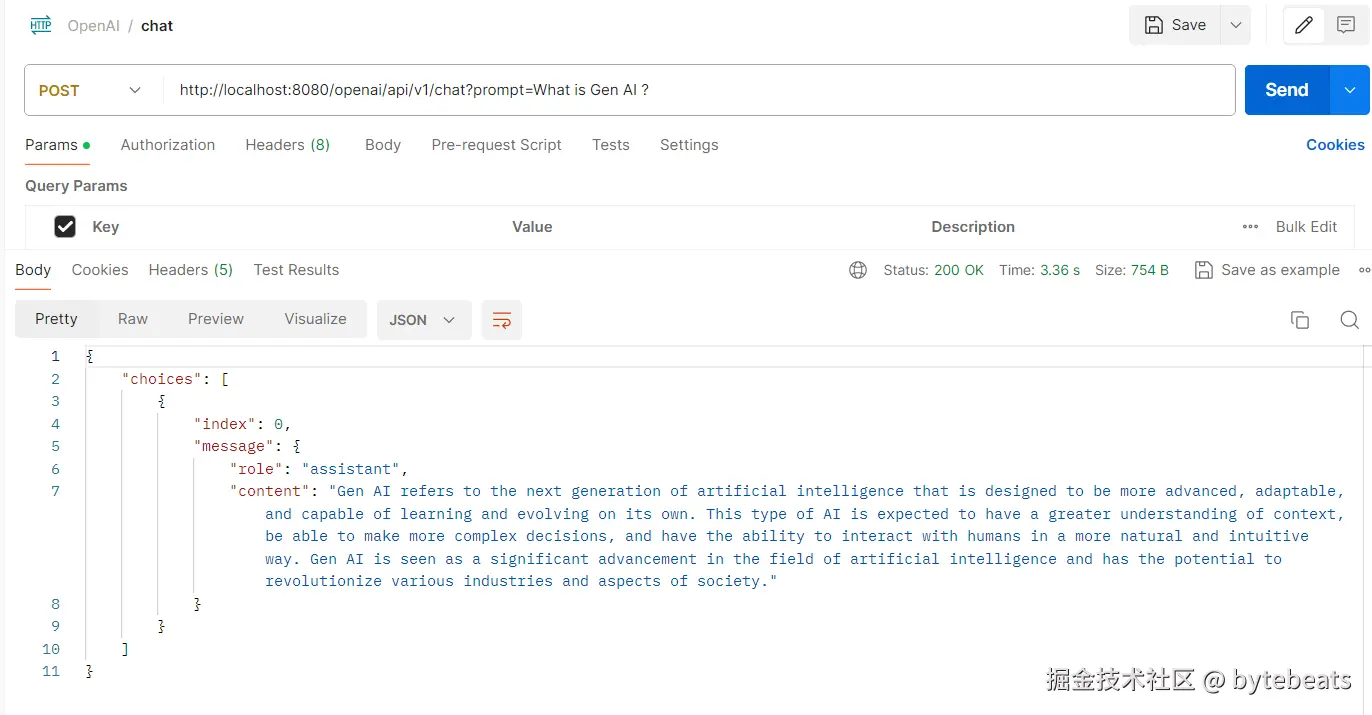Copy the response with the copy icon
Viewport: 1372px width, 715px height.
(x=1300, y=320)
